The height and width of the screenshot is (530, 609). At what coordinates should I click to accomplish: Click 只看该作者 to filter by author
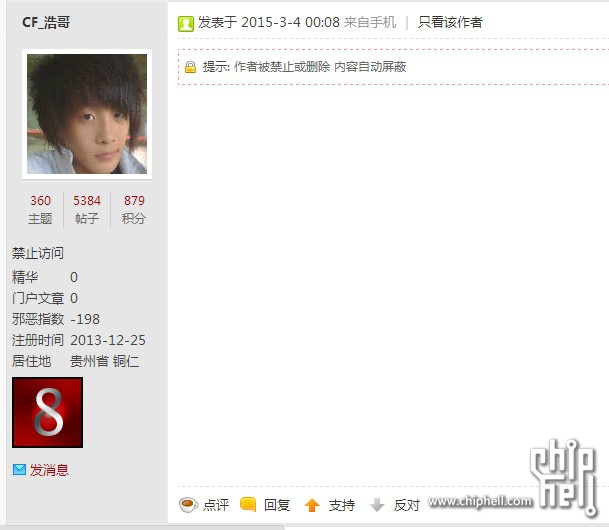[x=450, y=23]
